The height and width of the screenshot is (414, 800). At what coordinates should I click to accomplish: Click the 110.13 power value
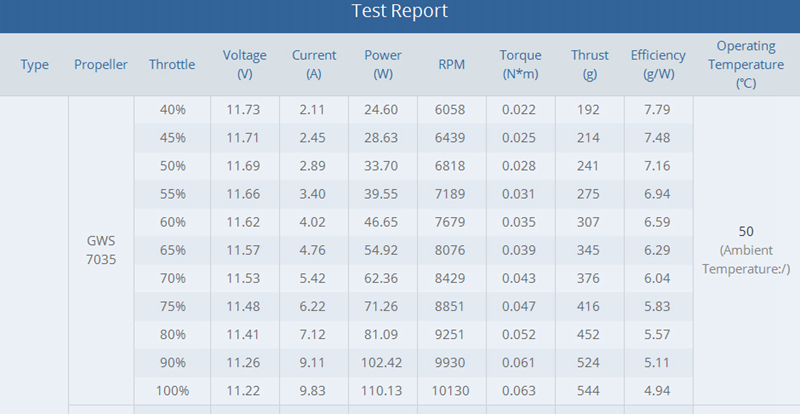coord(383,389)
